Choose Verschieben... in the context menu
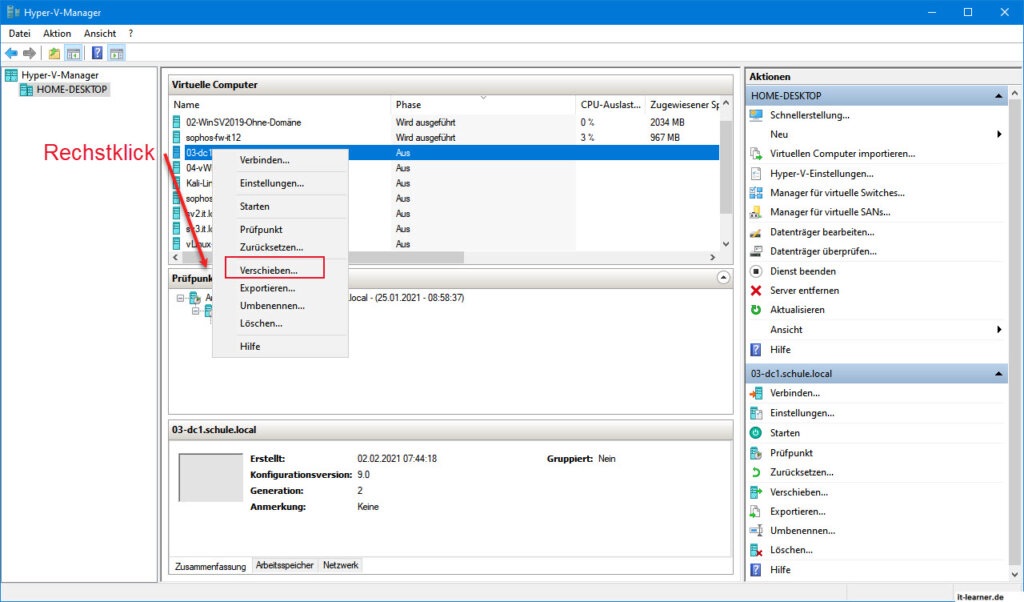The height and width of the screenshot is (602, 1024). (x=268, y=270)
